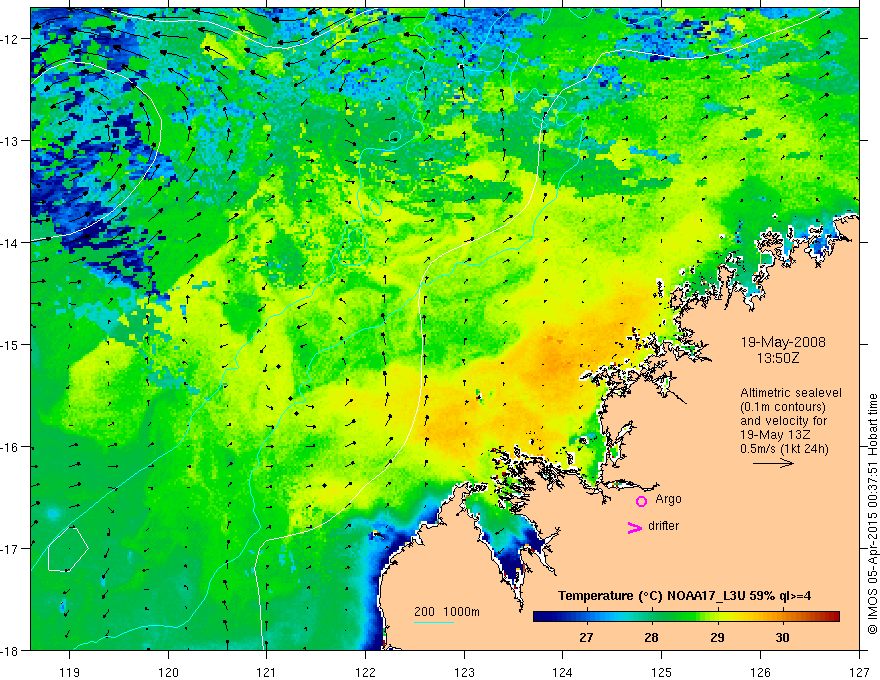880x680 pixels.
Task: Click the '29' color bar tick label
Action: tap(717, 637)
